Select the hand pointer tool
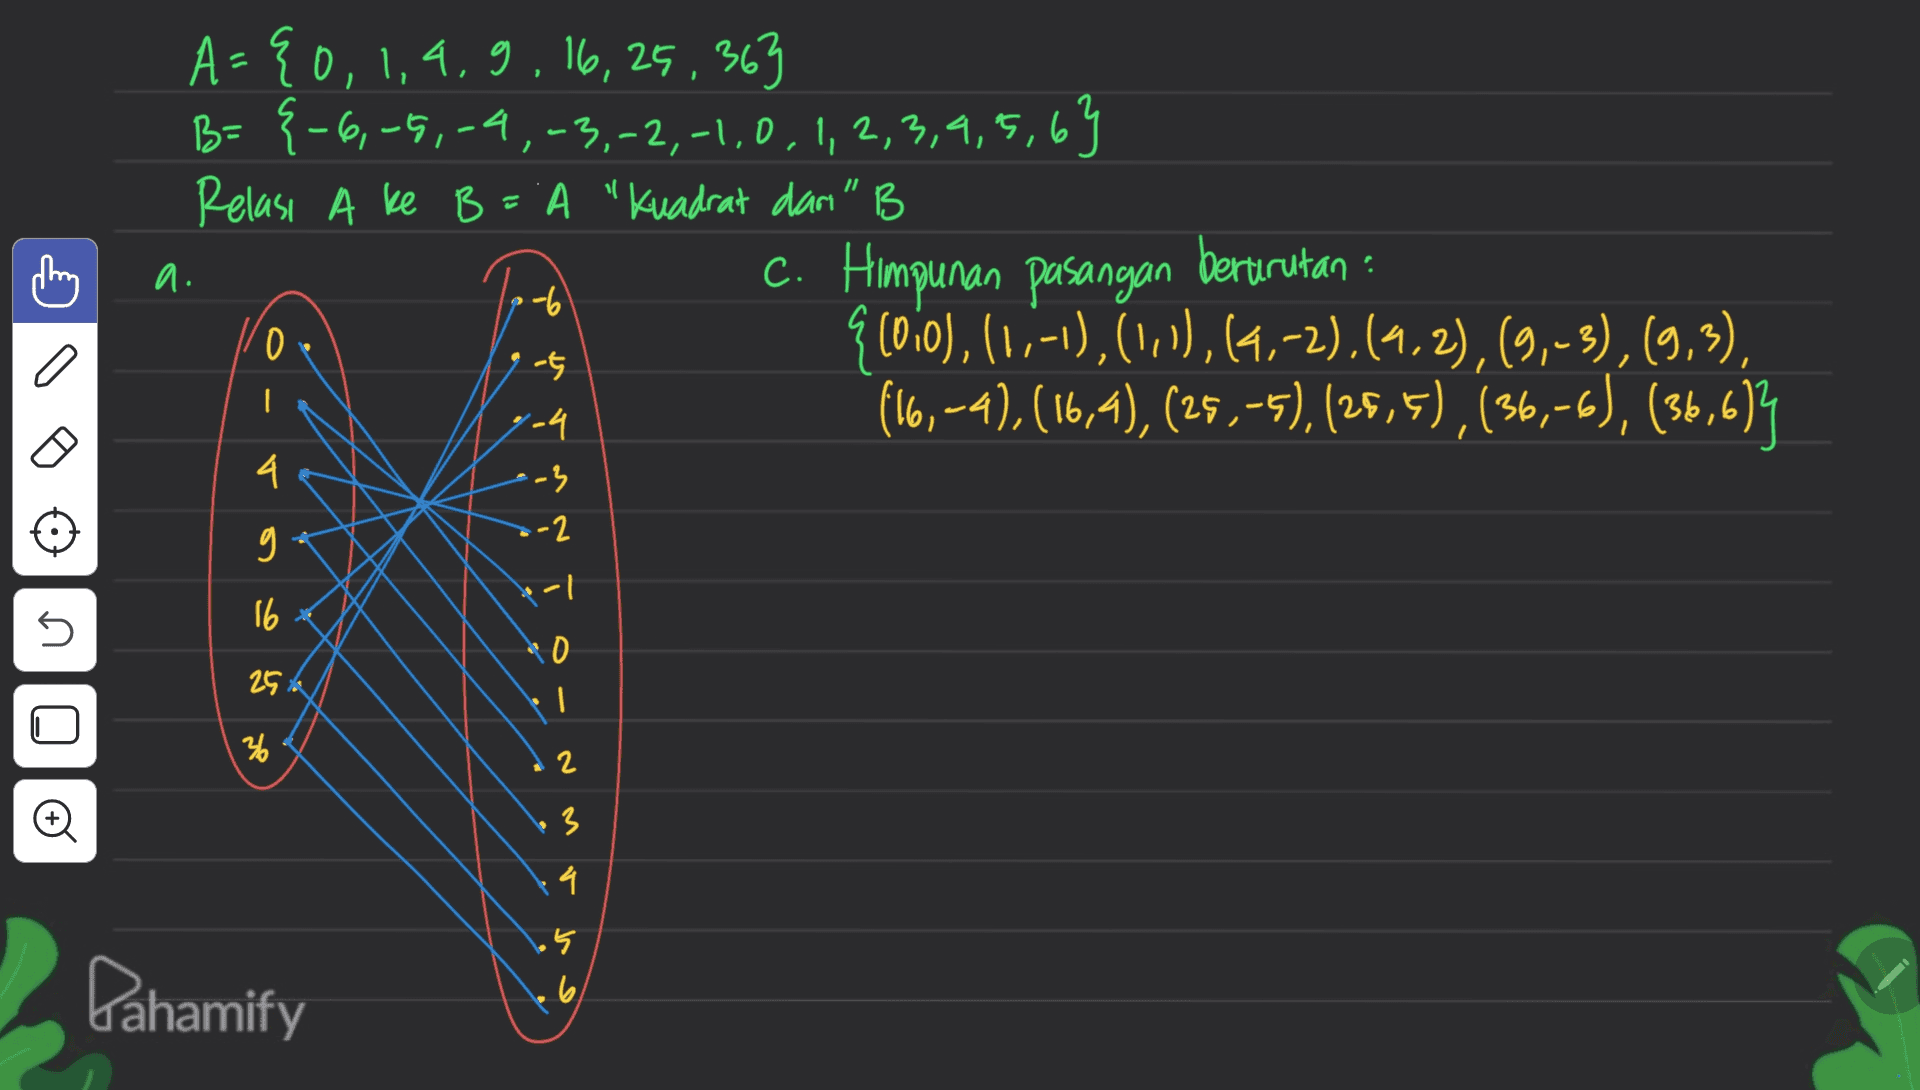The width and height of the screenshot is (1920, 1090). click(x=55, y=282)
